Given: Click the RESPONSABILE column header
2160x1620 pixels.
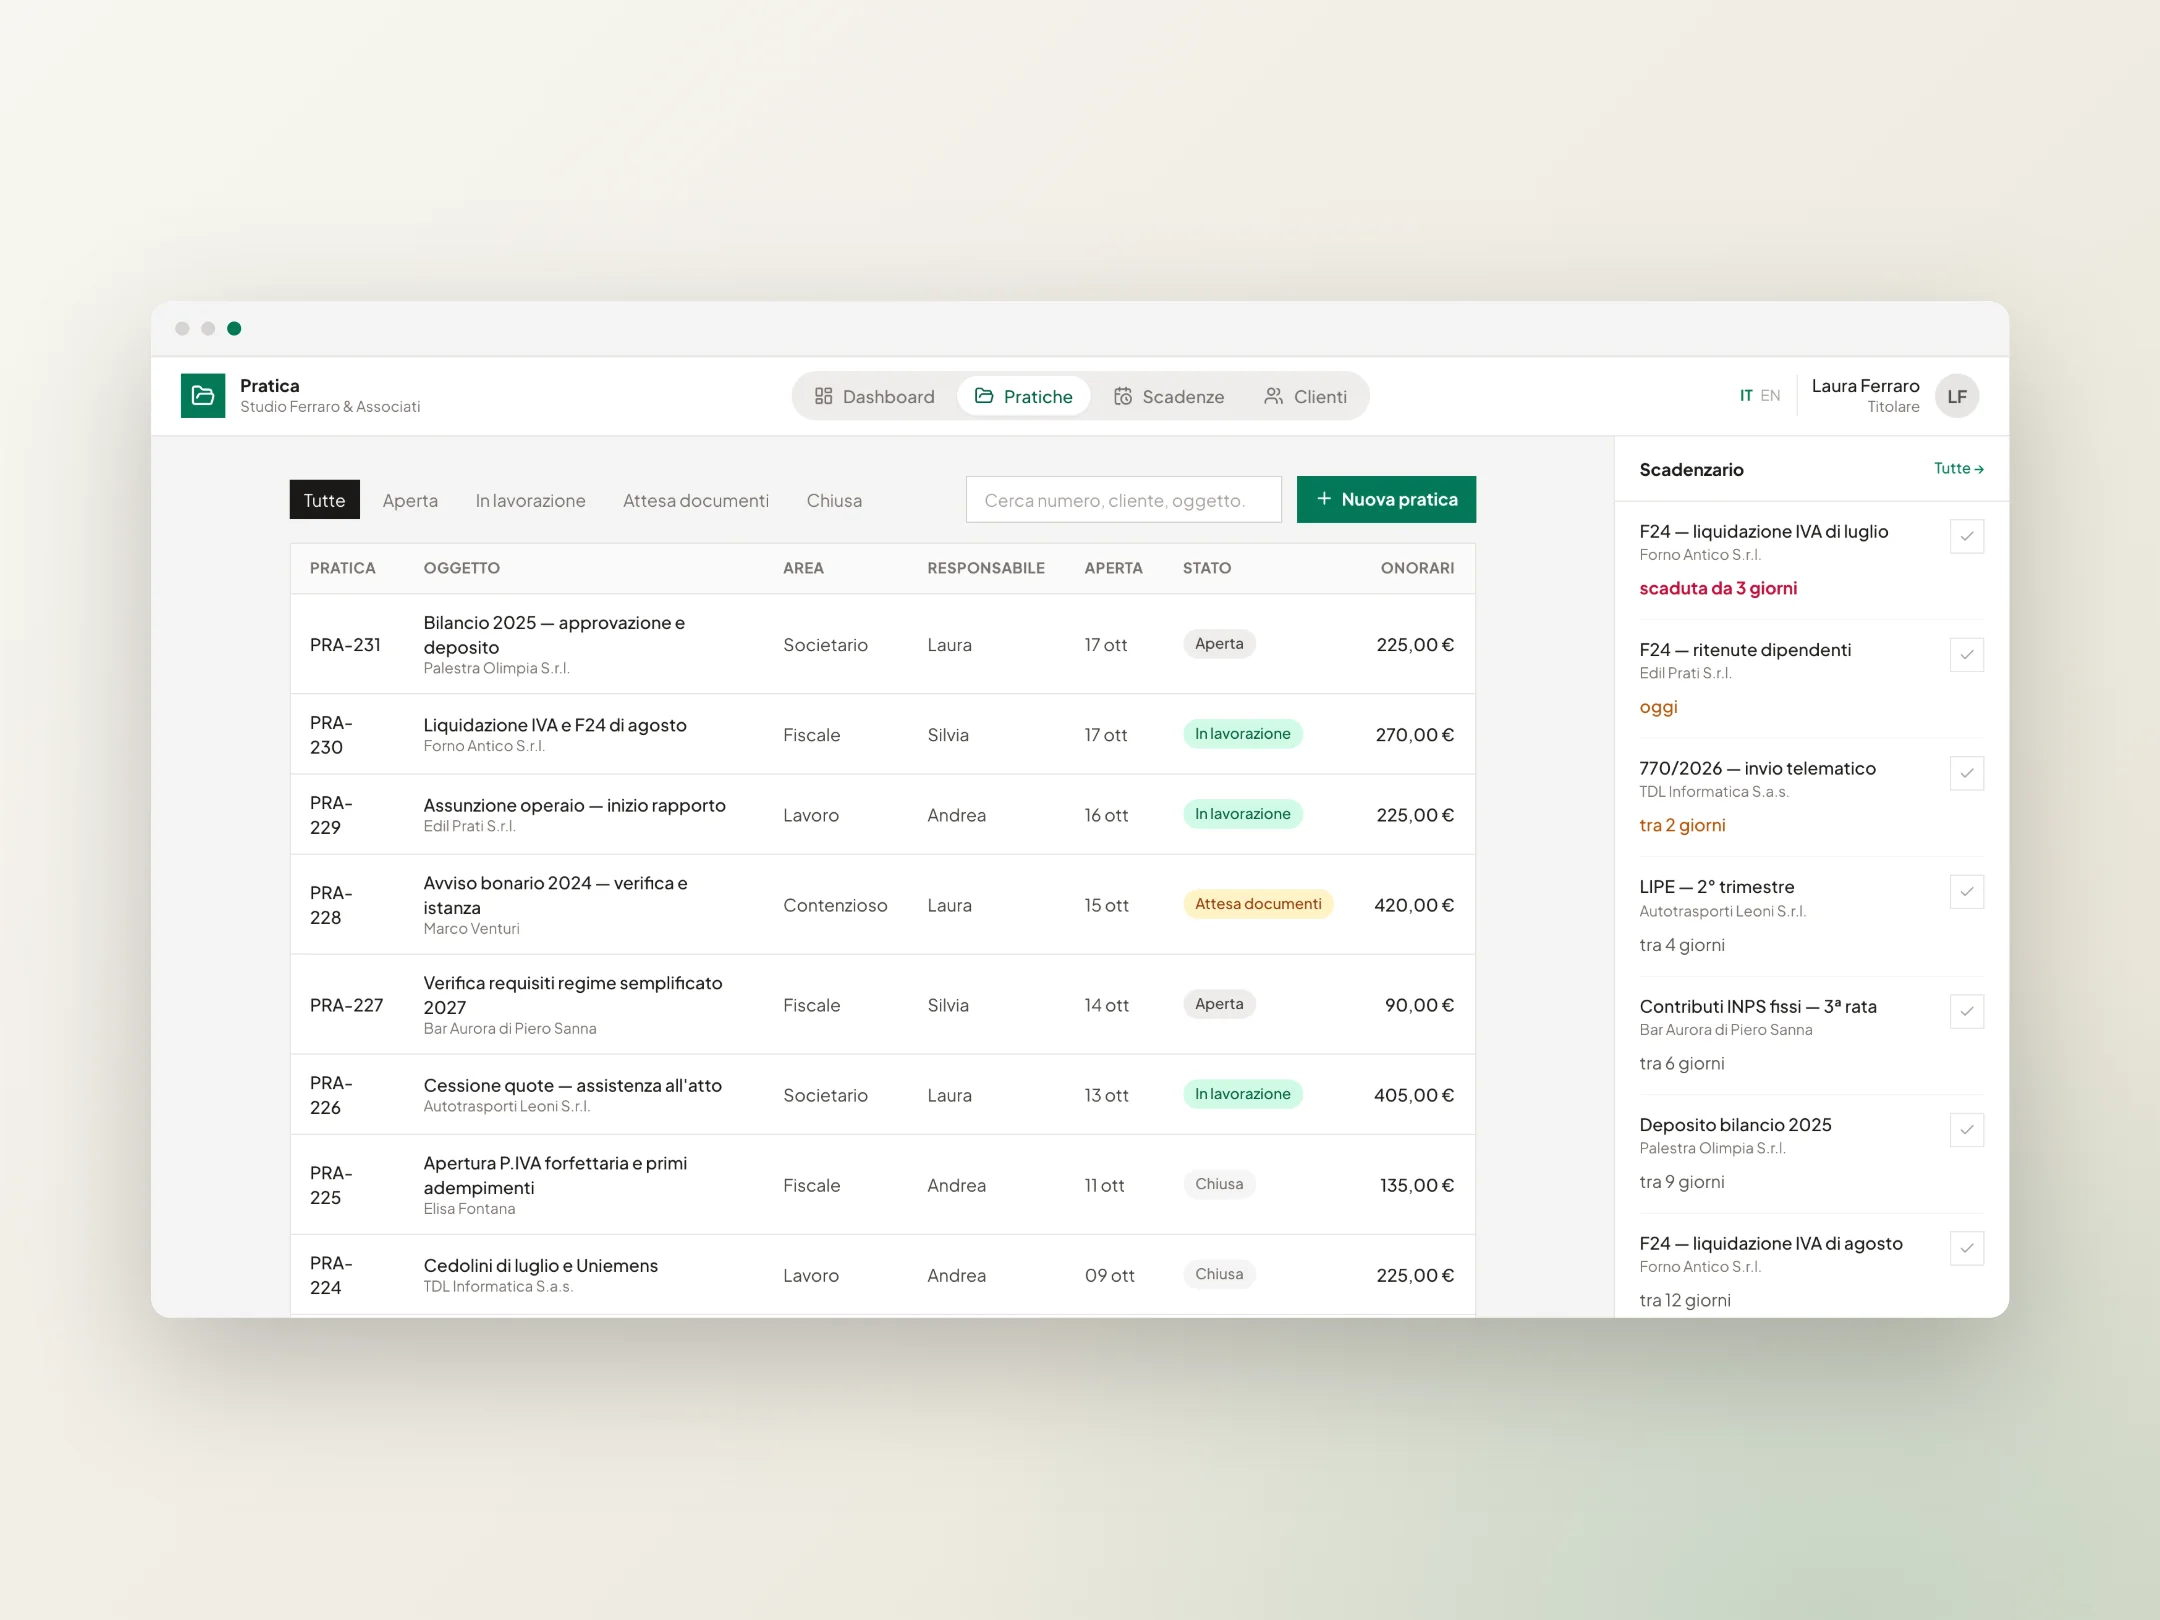Looking at the screenshot, I should point(985,568).
